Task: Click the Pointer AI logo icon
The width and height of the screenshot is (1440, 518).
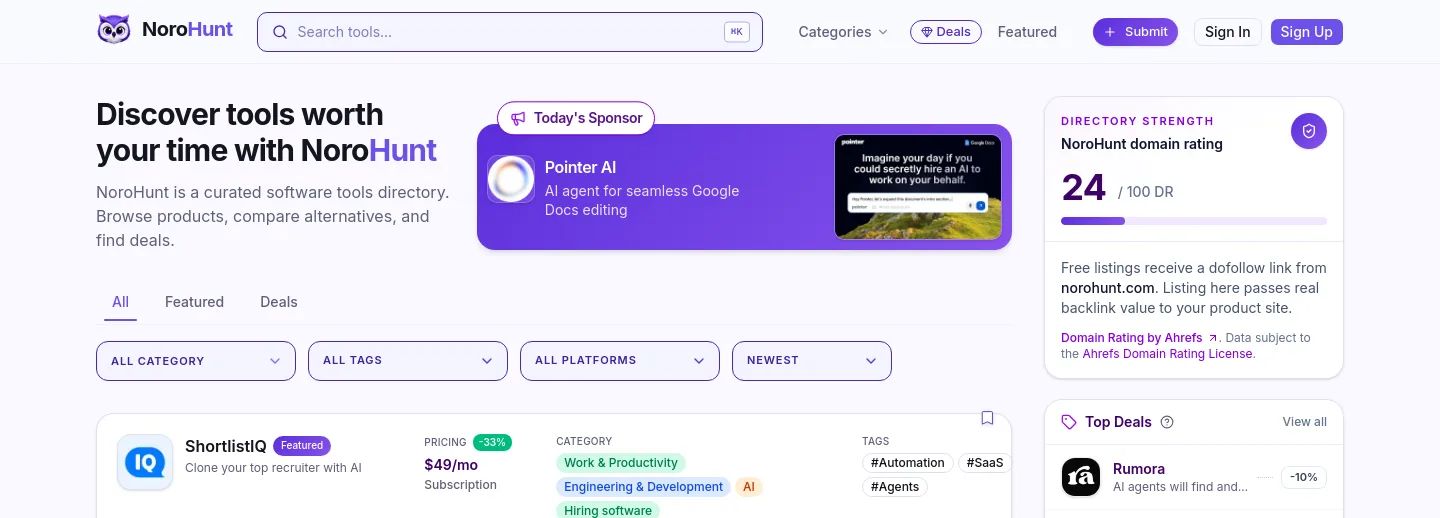Action: (x=511, y=179)
